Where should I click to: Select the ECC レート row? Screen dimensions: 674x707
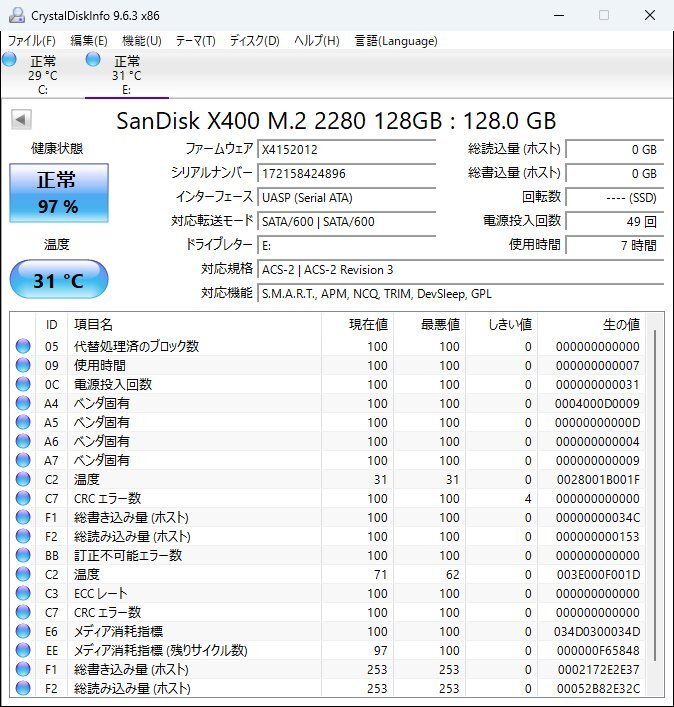click(328, 593)
